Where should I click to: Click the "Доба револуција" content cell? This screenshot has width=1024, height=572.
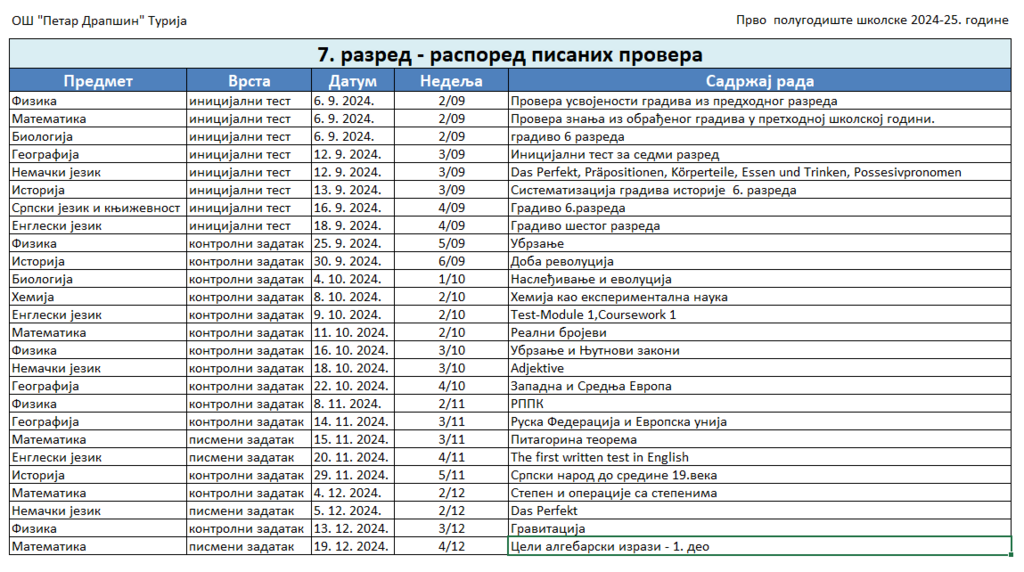click(x=759, y=262)
